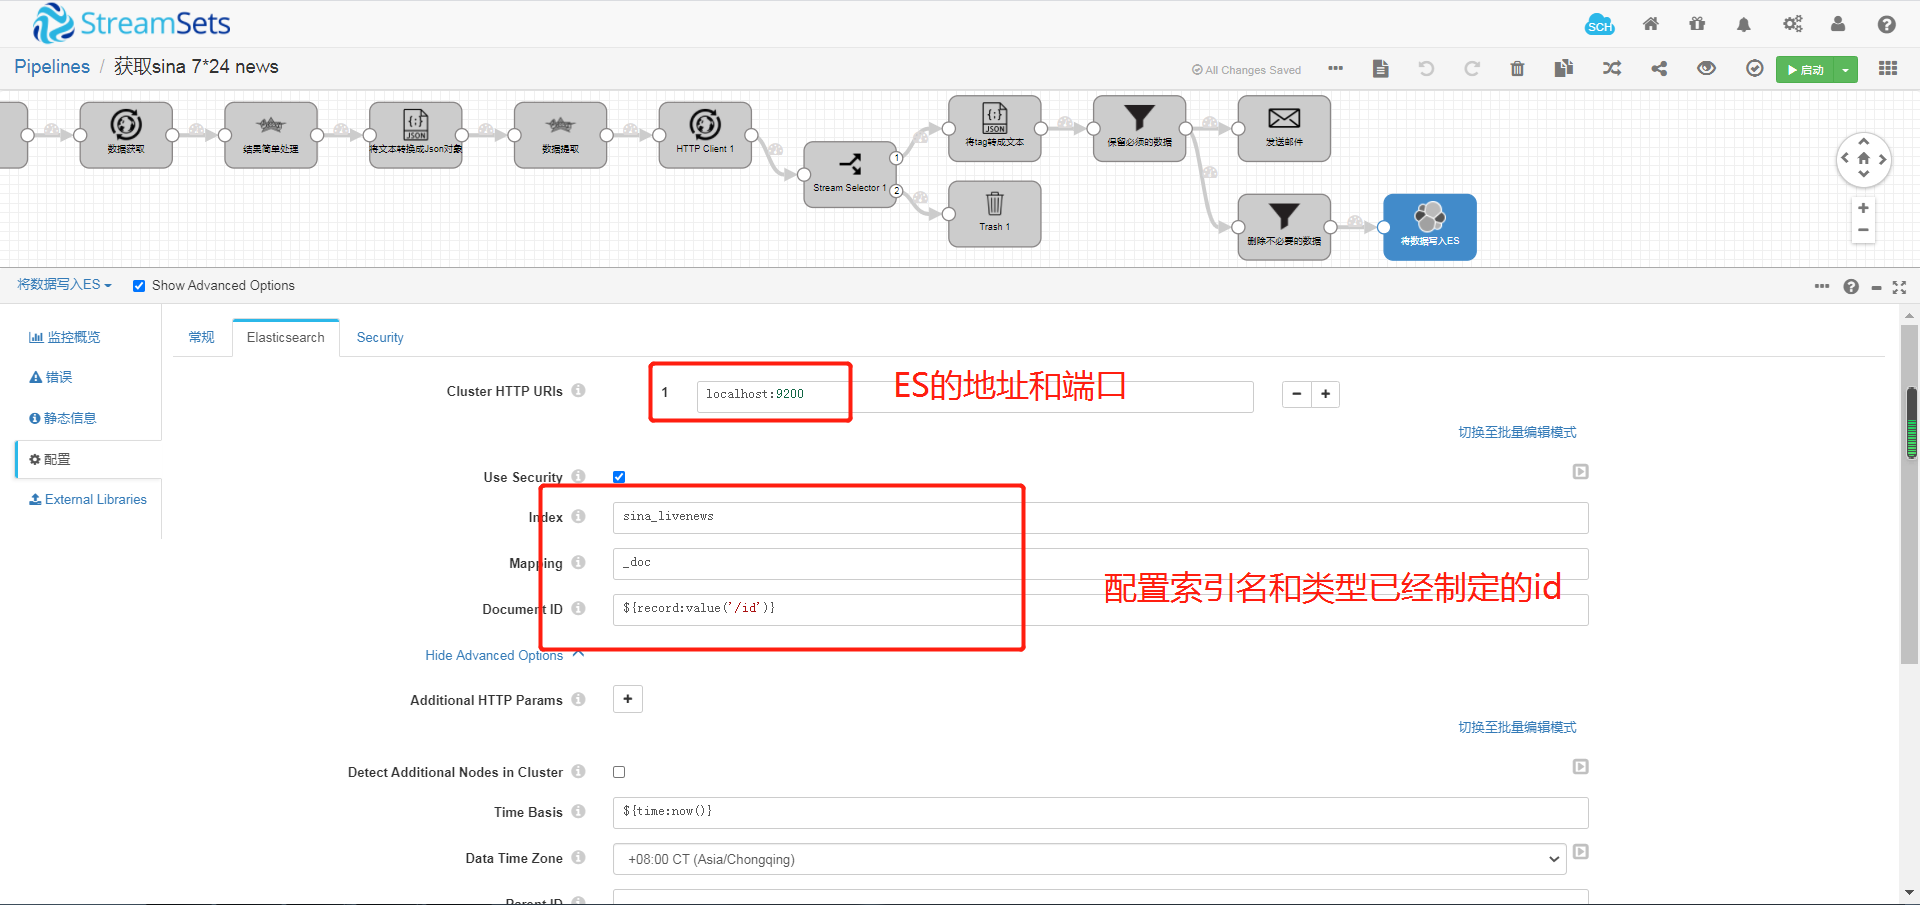Enable Detect Additional Nodes in Cluster
The width and height of the screenshot is (1920, 905).
point(619,771)
